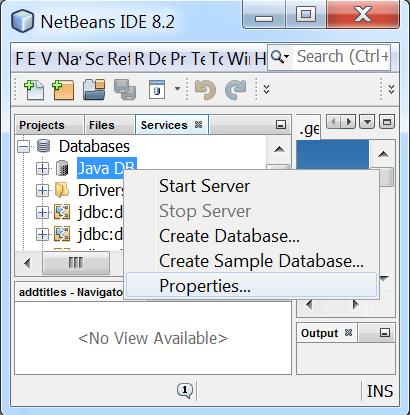Click the New Project toolbar icon
This screenshot has height=415, width=410.
coord(63,90)
